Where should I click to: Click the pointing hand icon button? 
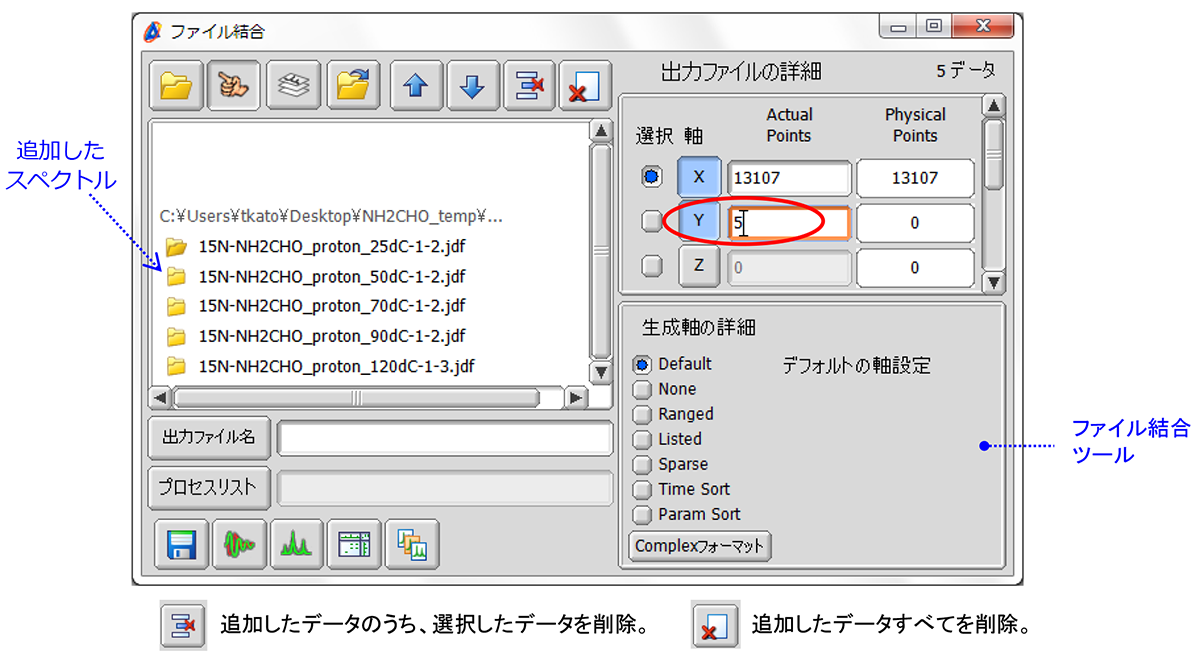click(x=234, y=86)
